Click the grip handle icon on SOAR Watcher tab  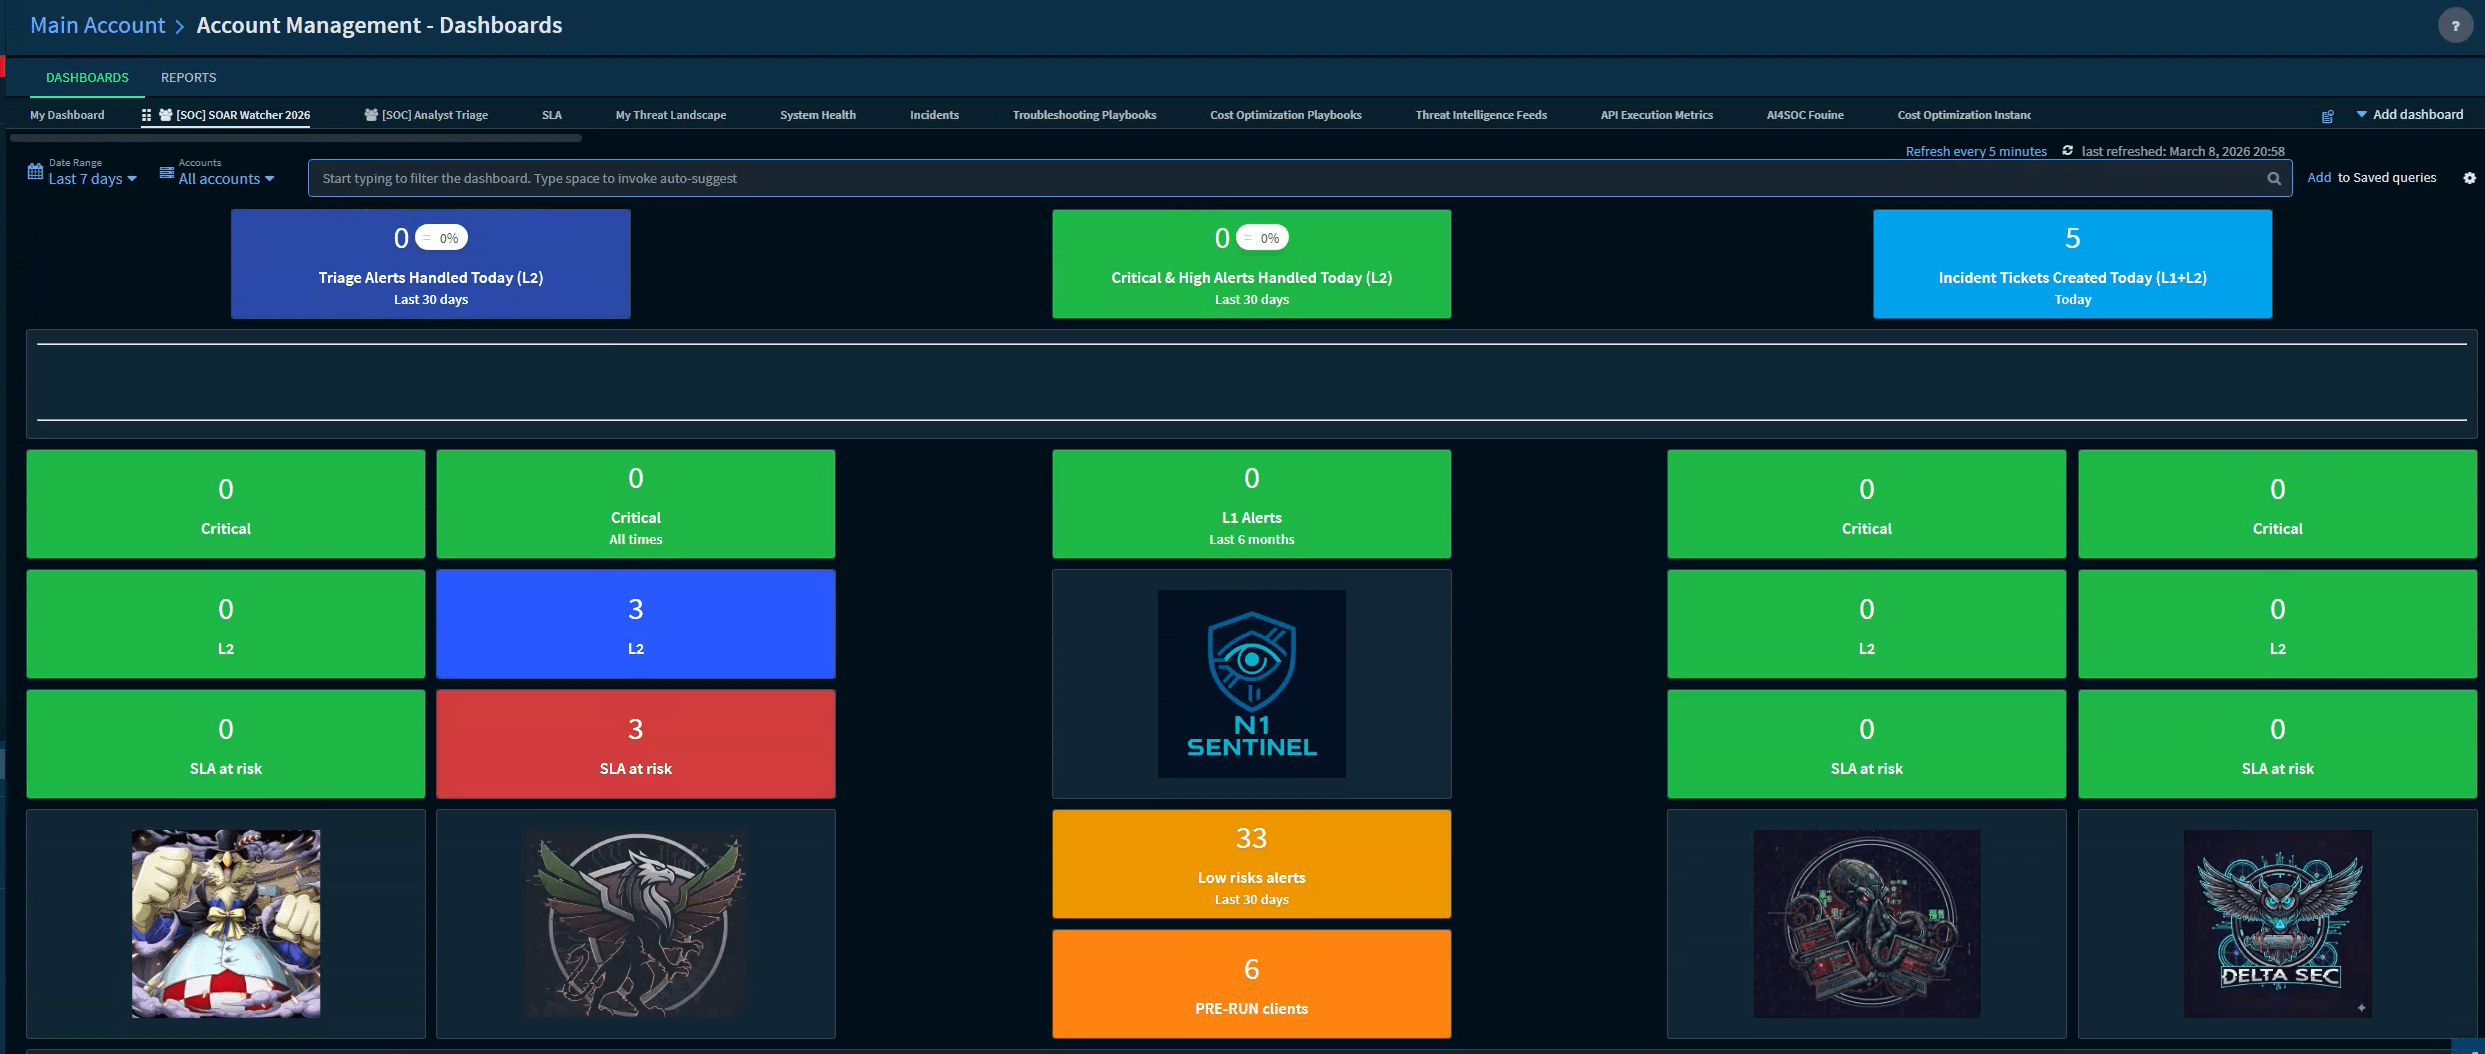146,115
